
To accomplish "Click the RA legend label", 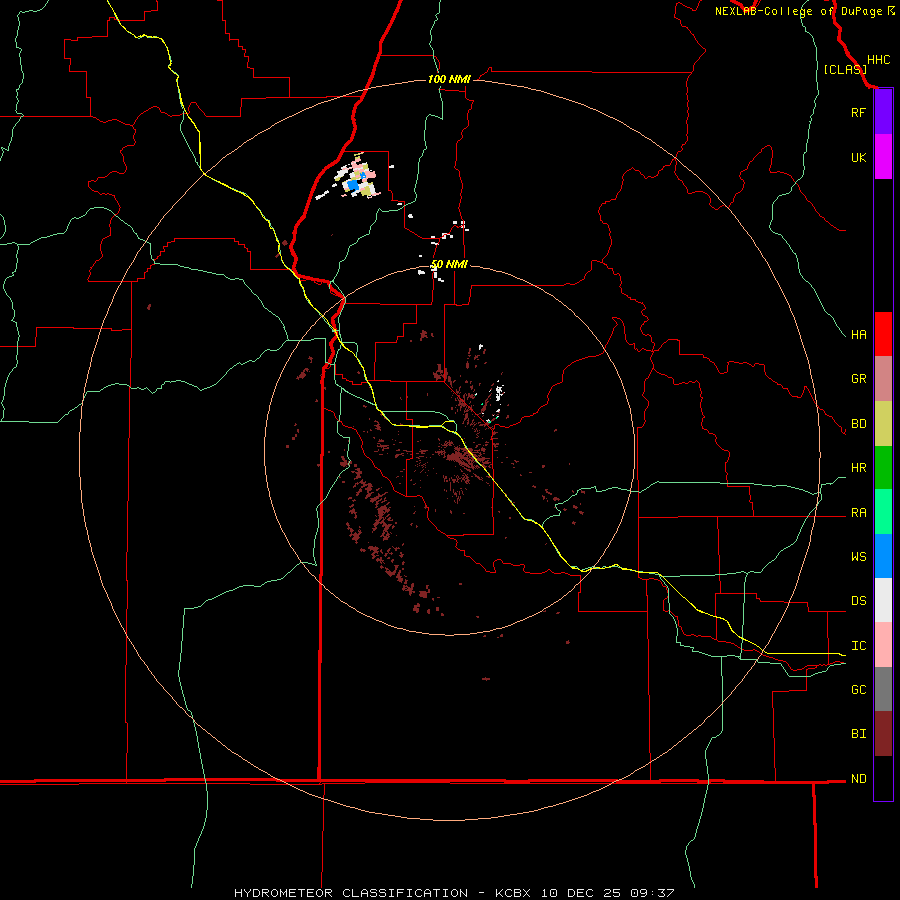I will (x=858, y=513).
